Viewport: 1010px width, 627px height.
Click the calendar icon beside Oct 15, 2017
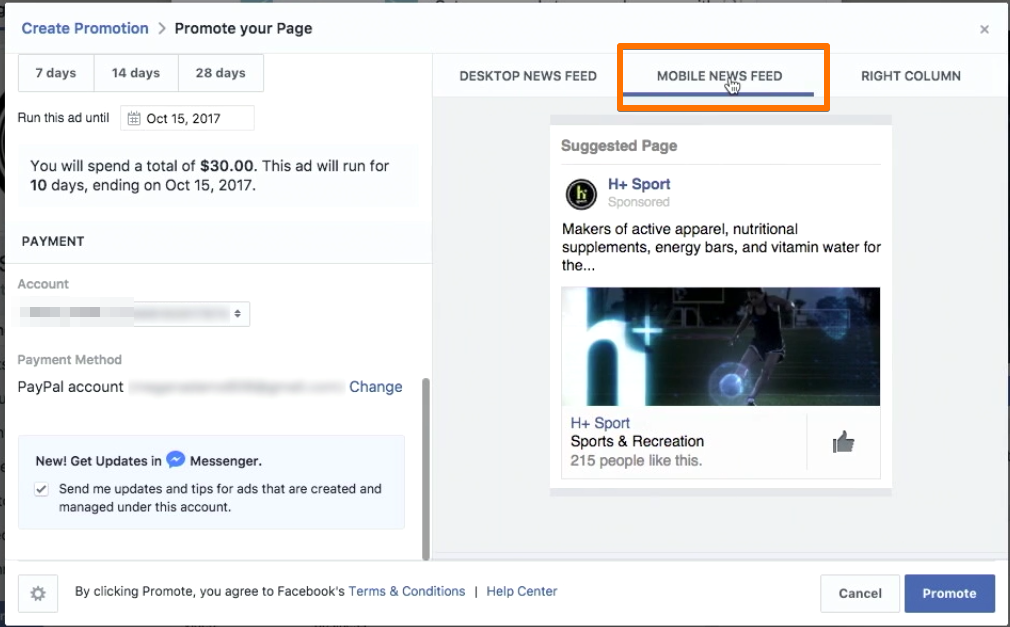pos(133,119)
